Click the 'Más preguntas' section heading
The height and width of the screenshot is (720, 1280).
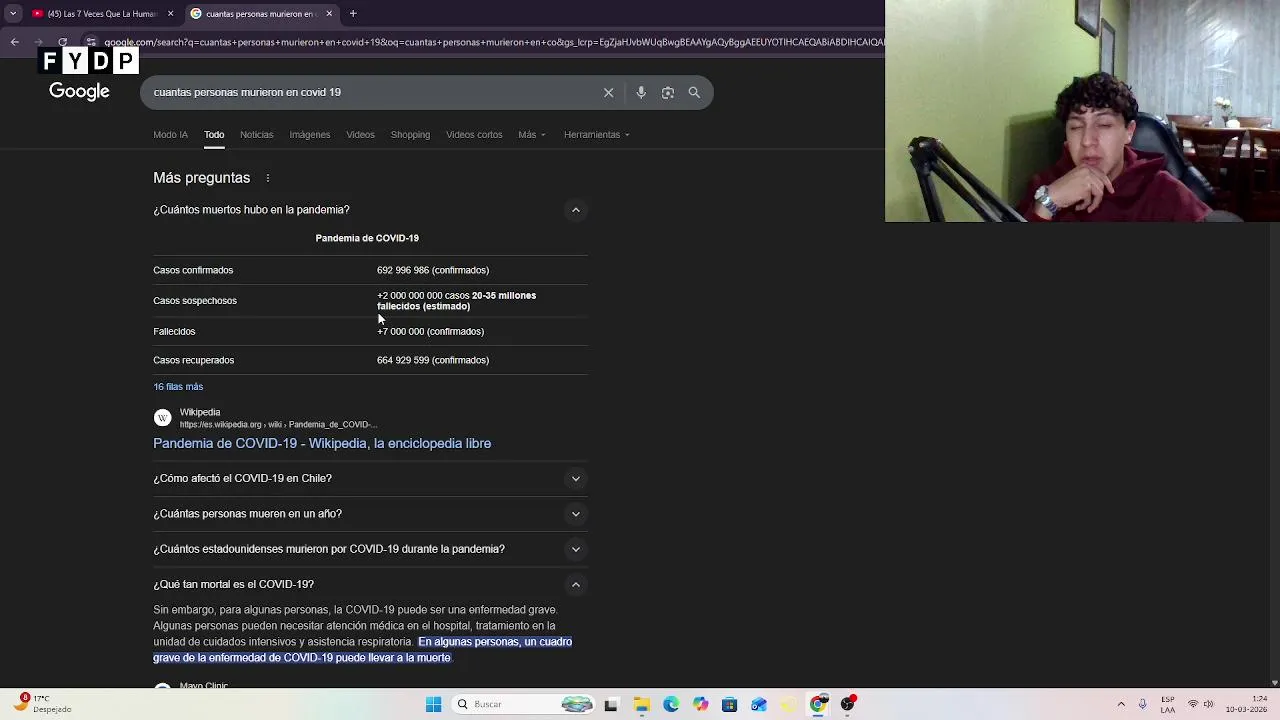201,178
